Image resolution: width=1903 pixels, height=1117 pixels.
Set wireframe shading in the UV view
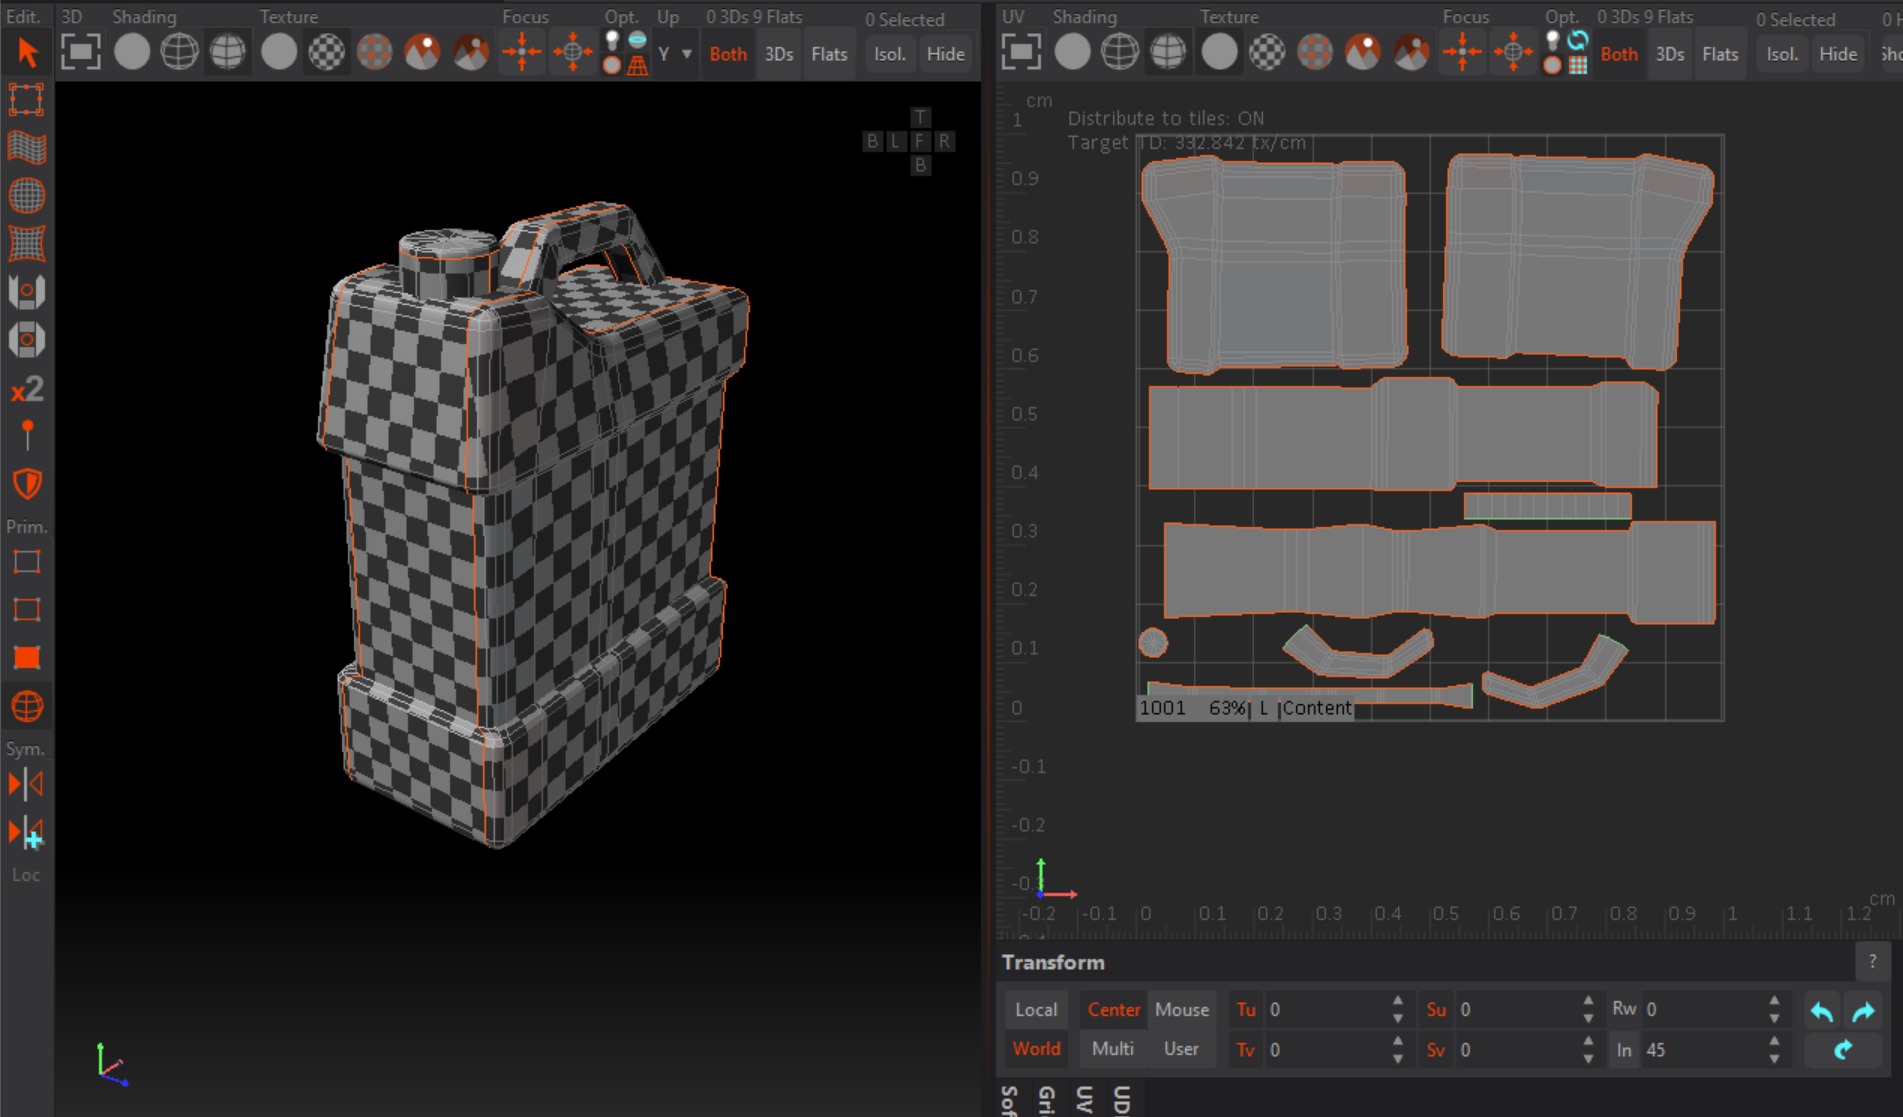[x=1119, y=52]
